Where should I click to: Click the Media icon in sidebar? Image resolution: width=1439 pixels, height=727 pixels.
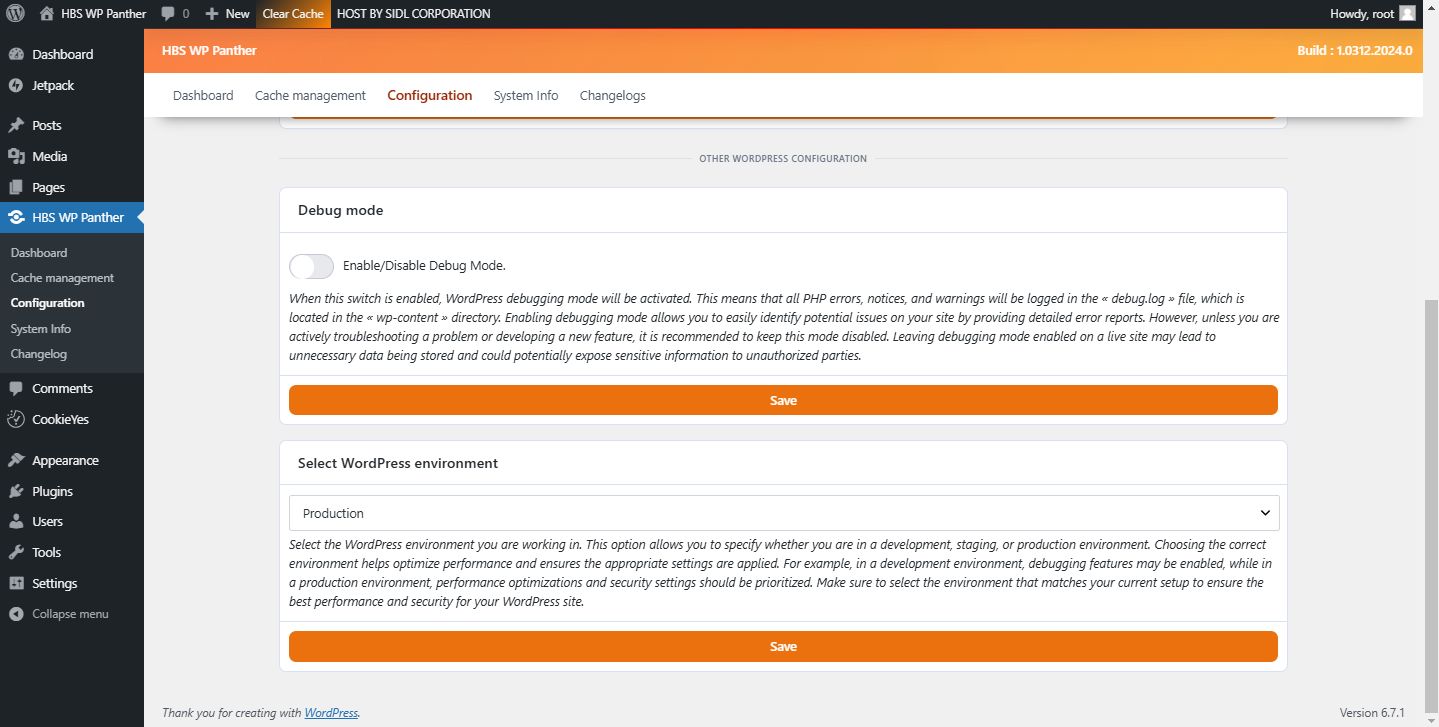click(x=16, y=156)
